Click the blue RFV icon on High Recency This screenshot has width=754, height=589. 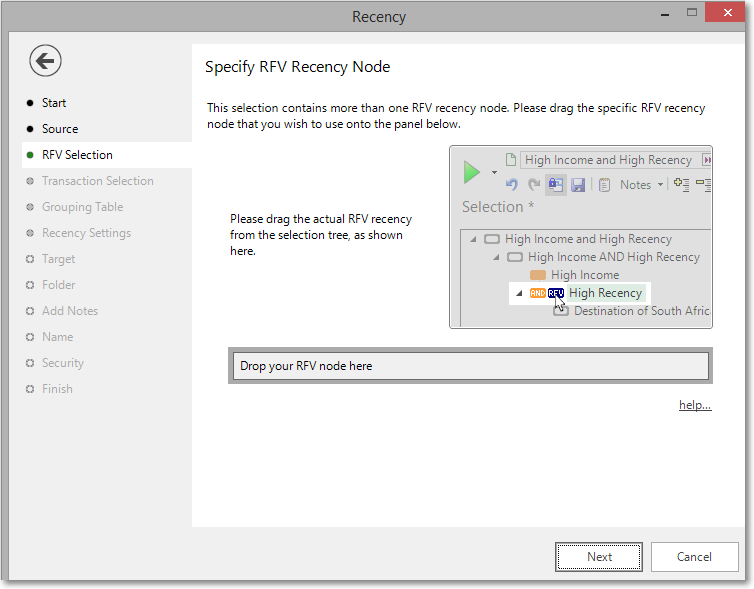[x=555, y=293]
